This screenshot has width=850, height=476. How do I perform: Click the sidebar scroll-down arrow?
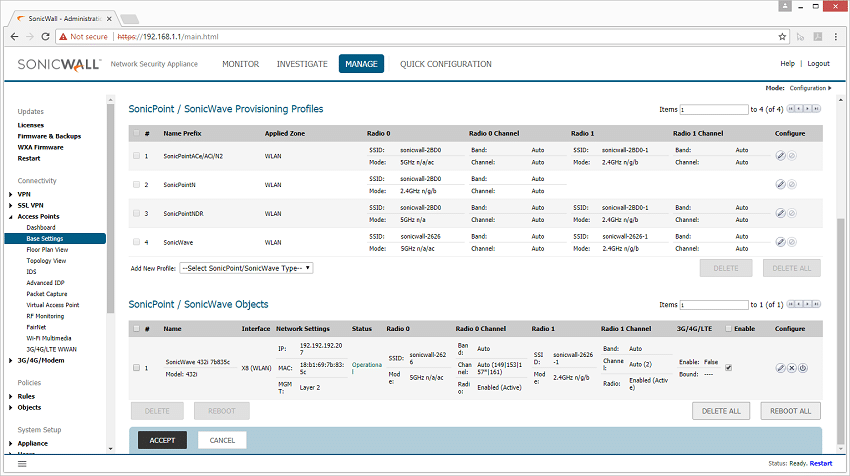111,449
